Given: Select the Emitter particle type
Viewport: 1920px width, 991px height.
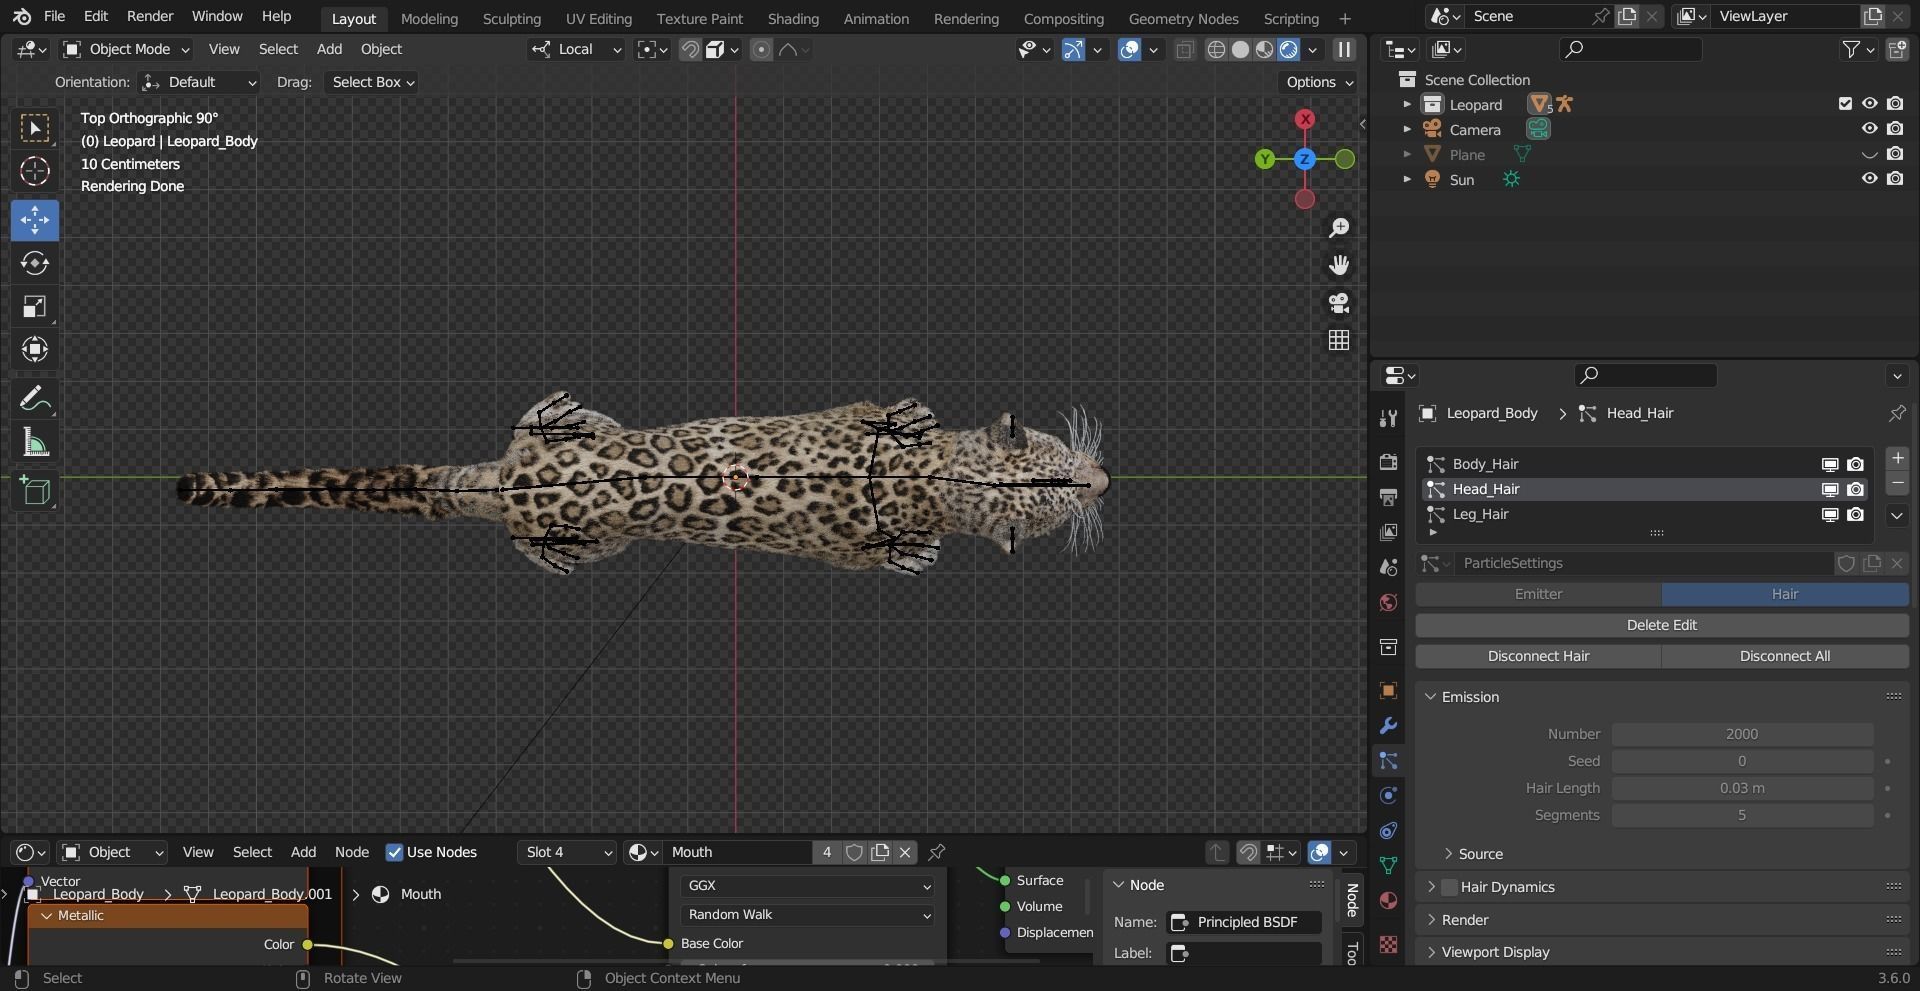Looking at the screenshot, I should (1538, 594).
